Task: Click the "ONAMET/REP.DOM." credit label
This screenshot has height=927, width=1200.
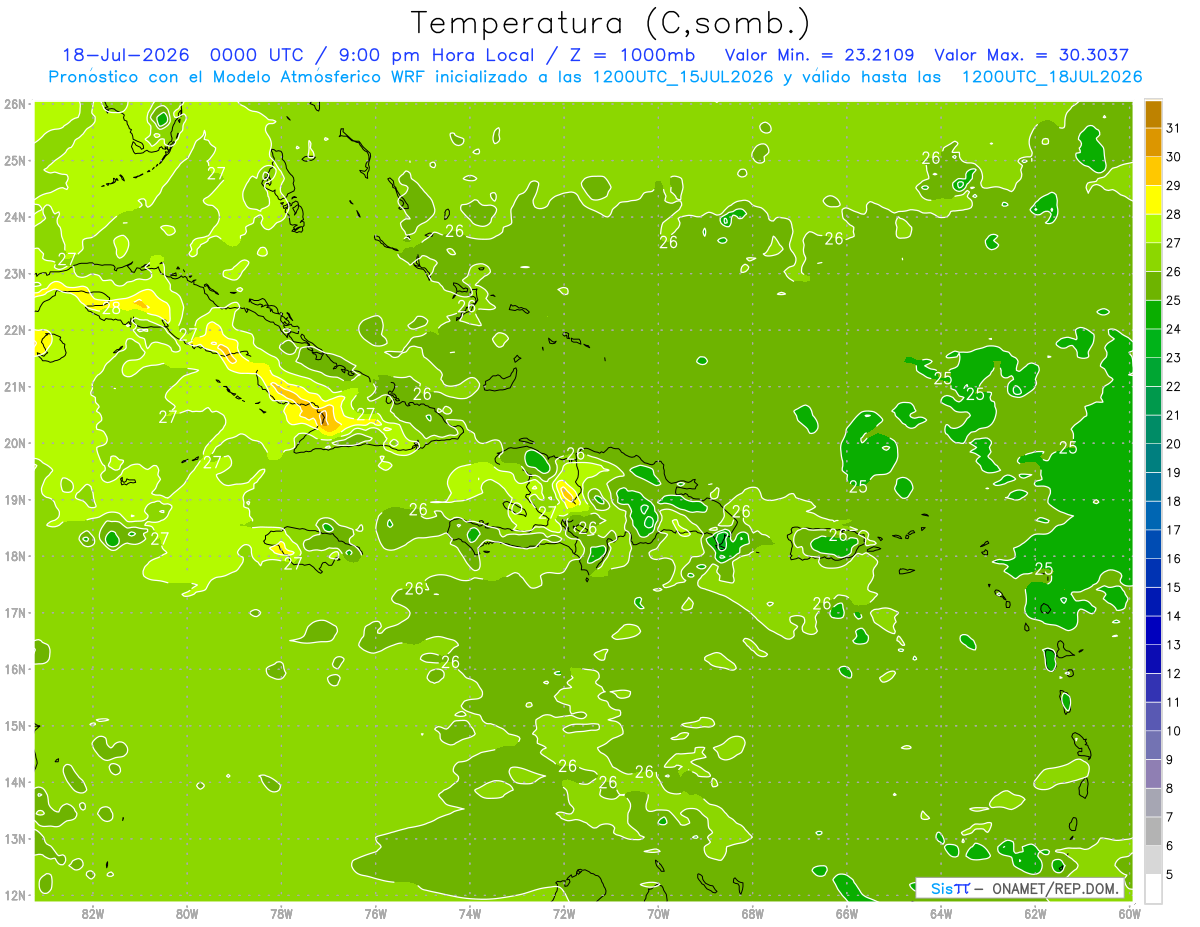Action: pos(1054,888)
